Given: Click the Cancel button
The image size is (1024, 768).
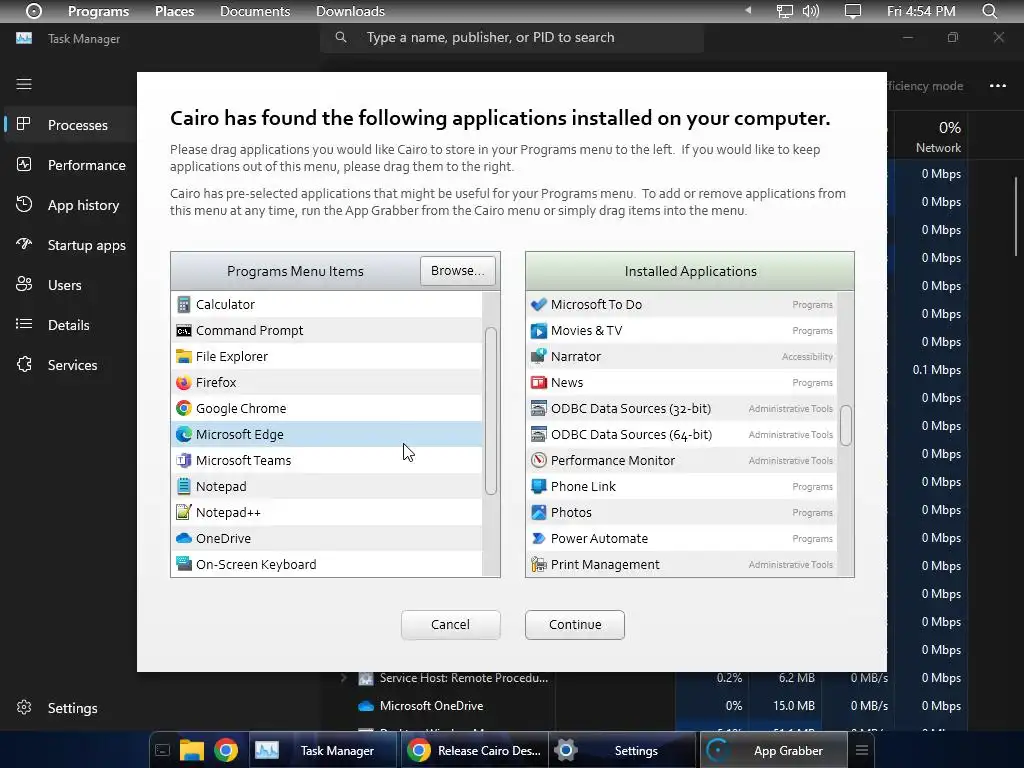Looking at the screenshot, I should (x=451, y=624).
